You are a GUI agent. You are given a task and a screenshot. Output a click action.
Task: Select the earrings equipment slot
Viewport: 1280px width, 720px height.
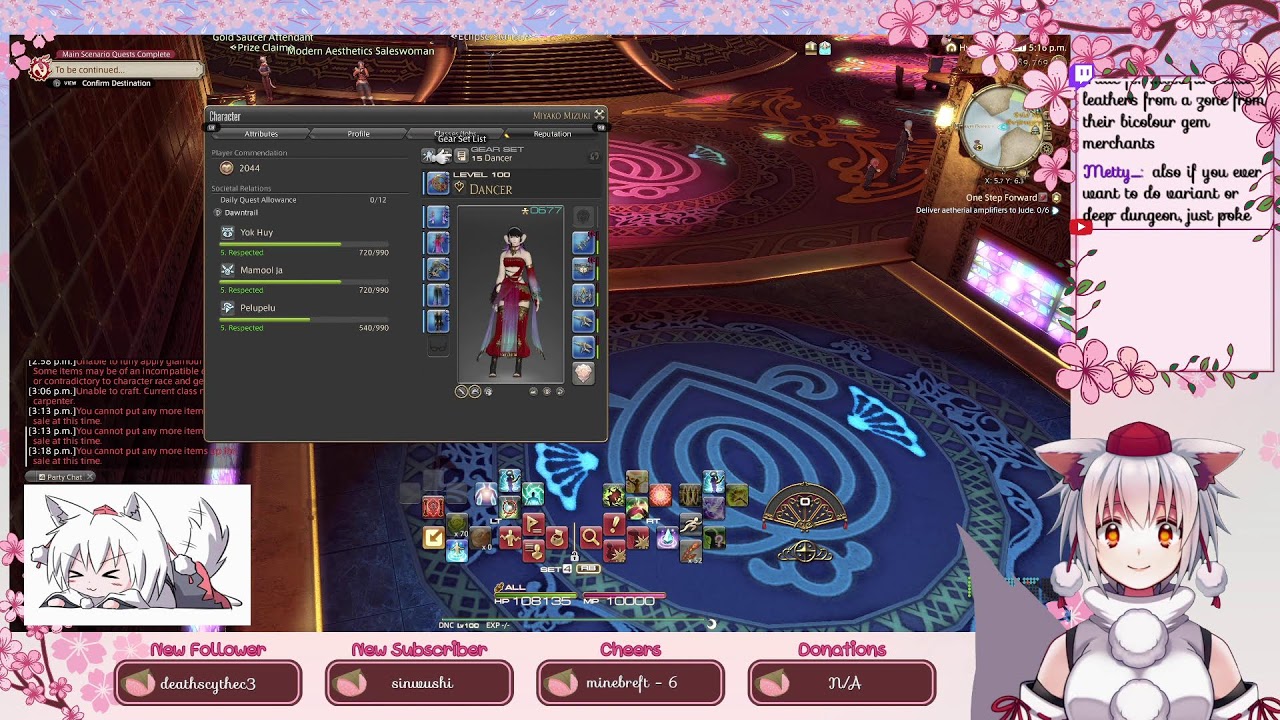(x=583, y=242)
